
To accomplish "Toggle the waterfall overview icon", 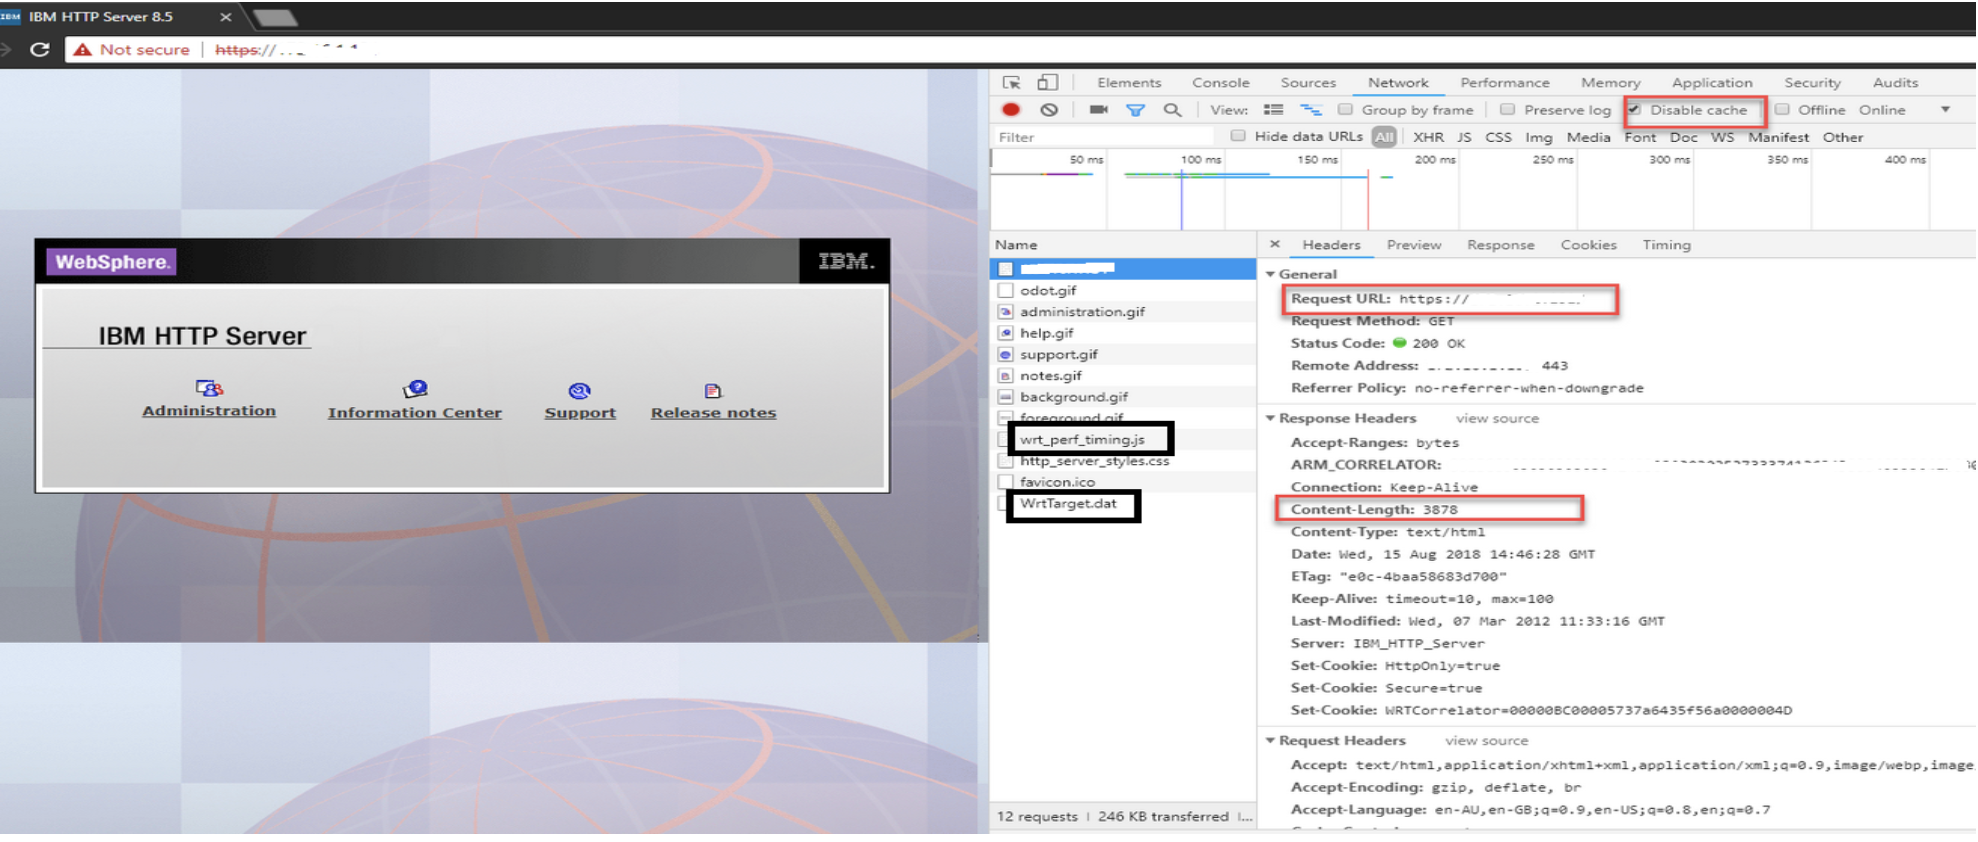I will pos(1310,109).
